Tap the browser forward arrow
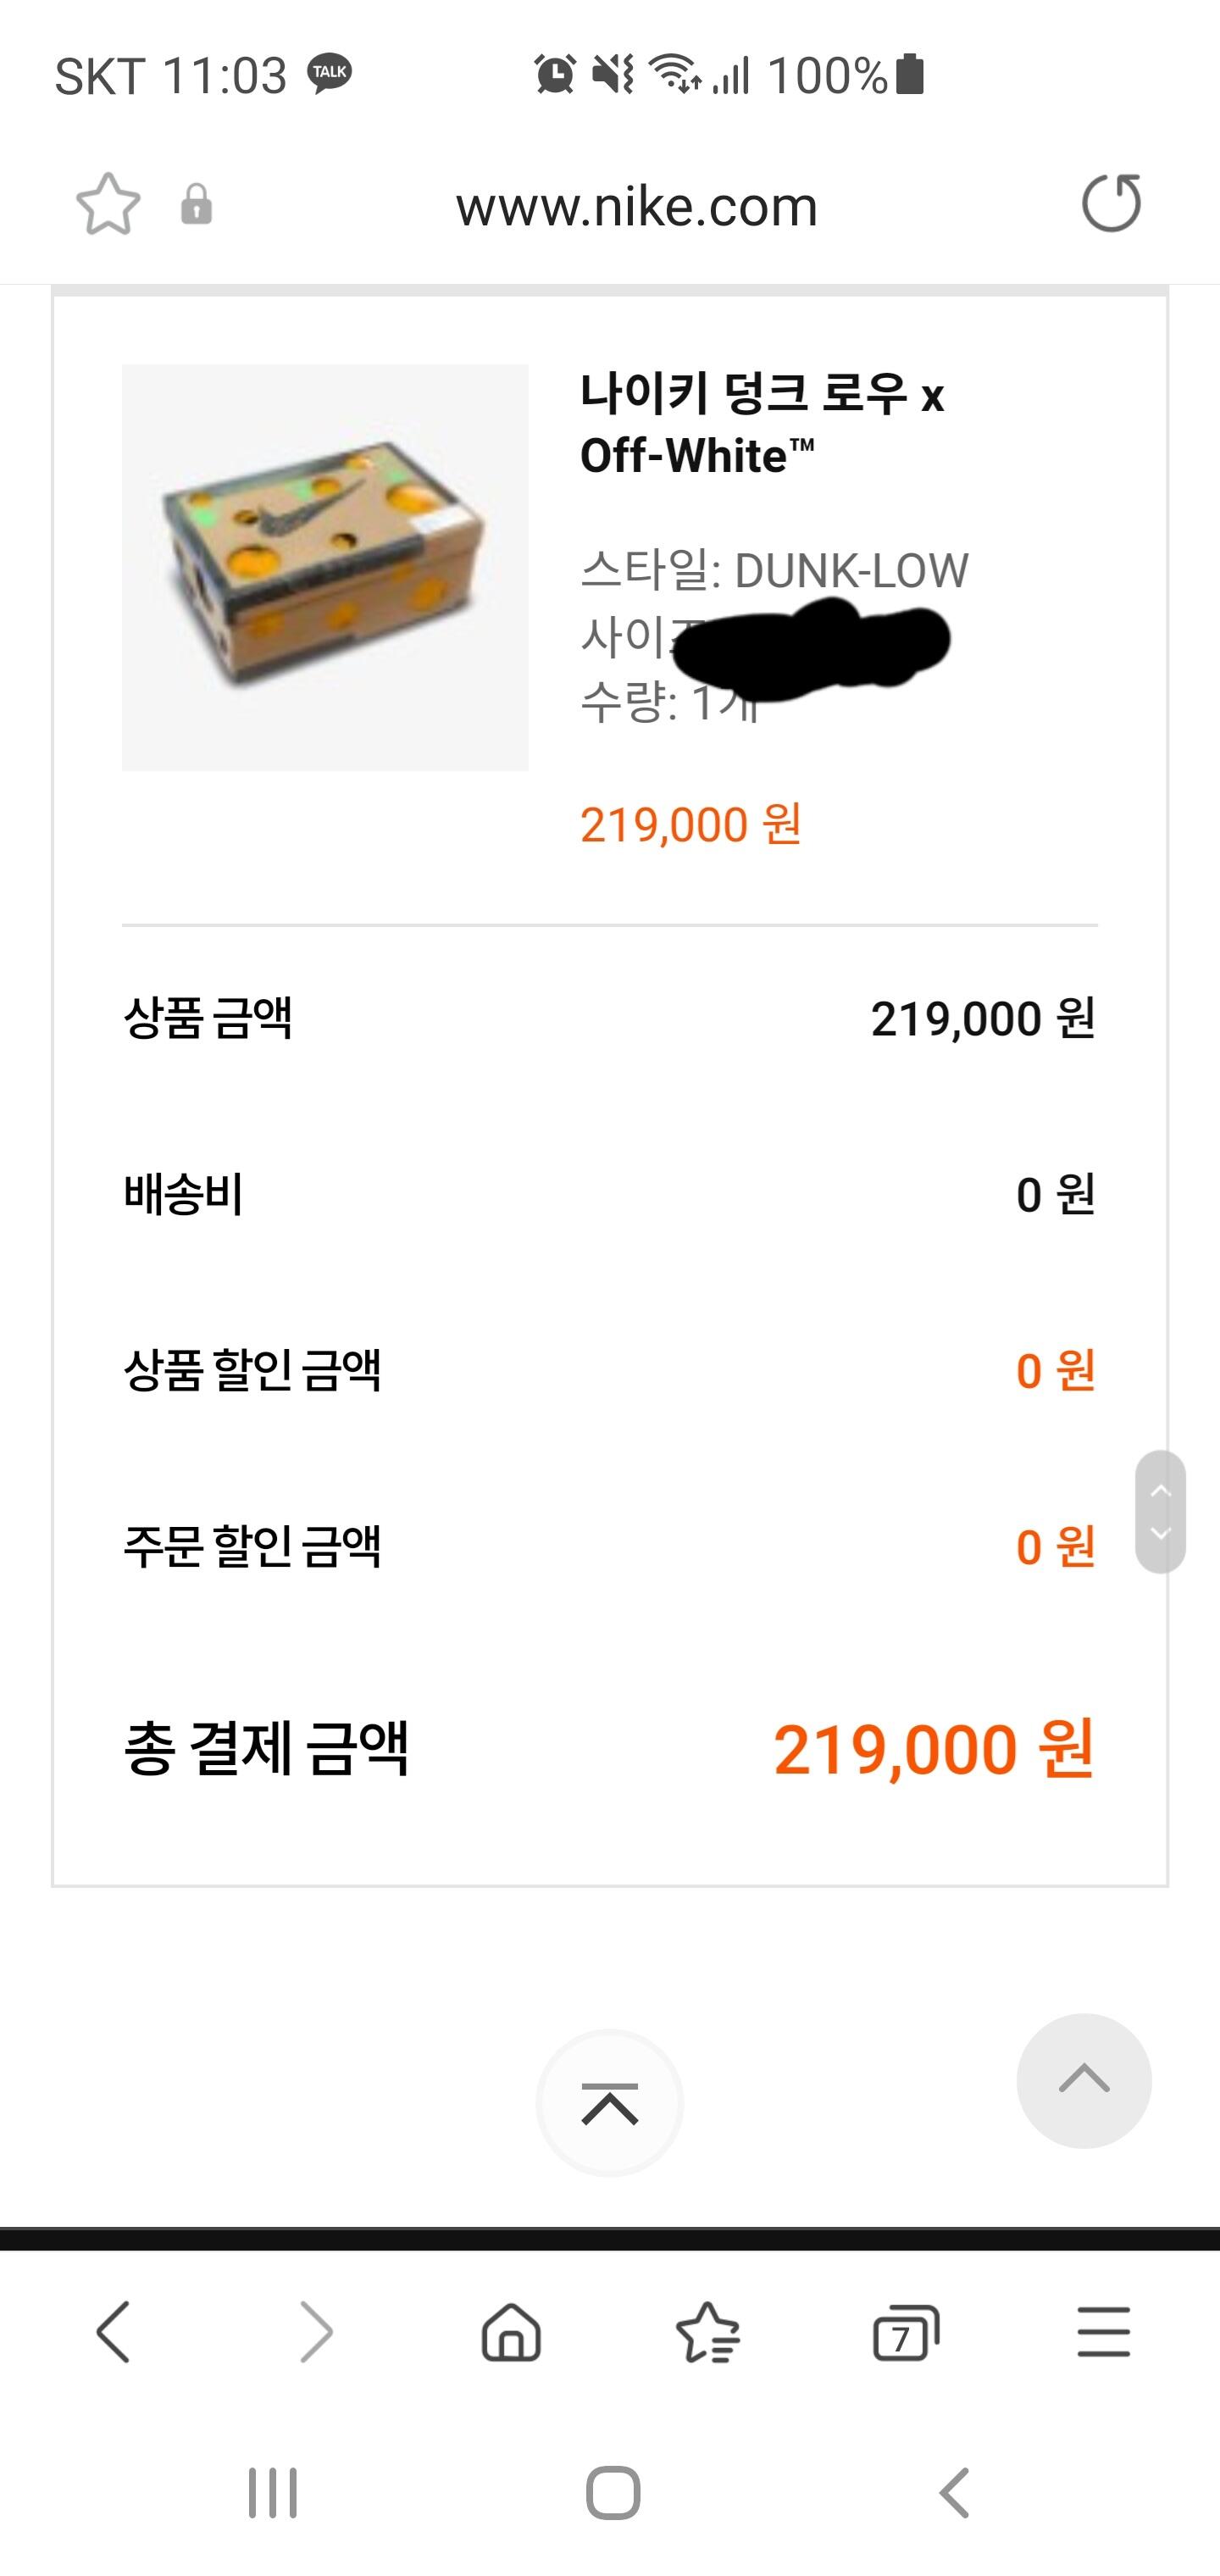 (316, 2332)
